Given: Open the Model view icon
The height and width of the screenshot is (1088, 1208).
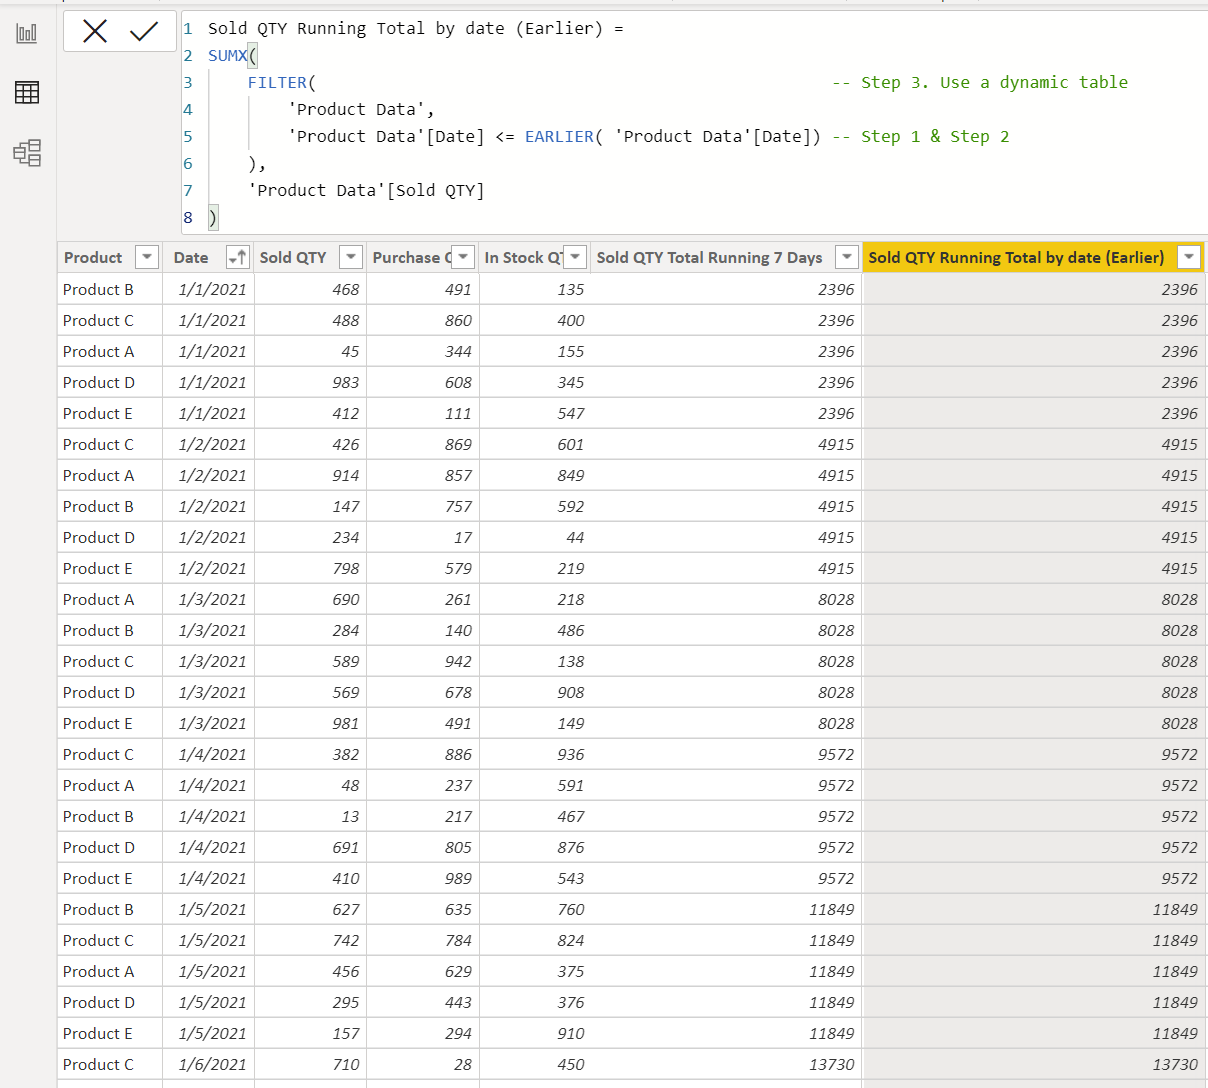Looking at the screenshot, I should (27, 153).
